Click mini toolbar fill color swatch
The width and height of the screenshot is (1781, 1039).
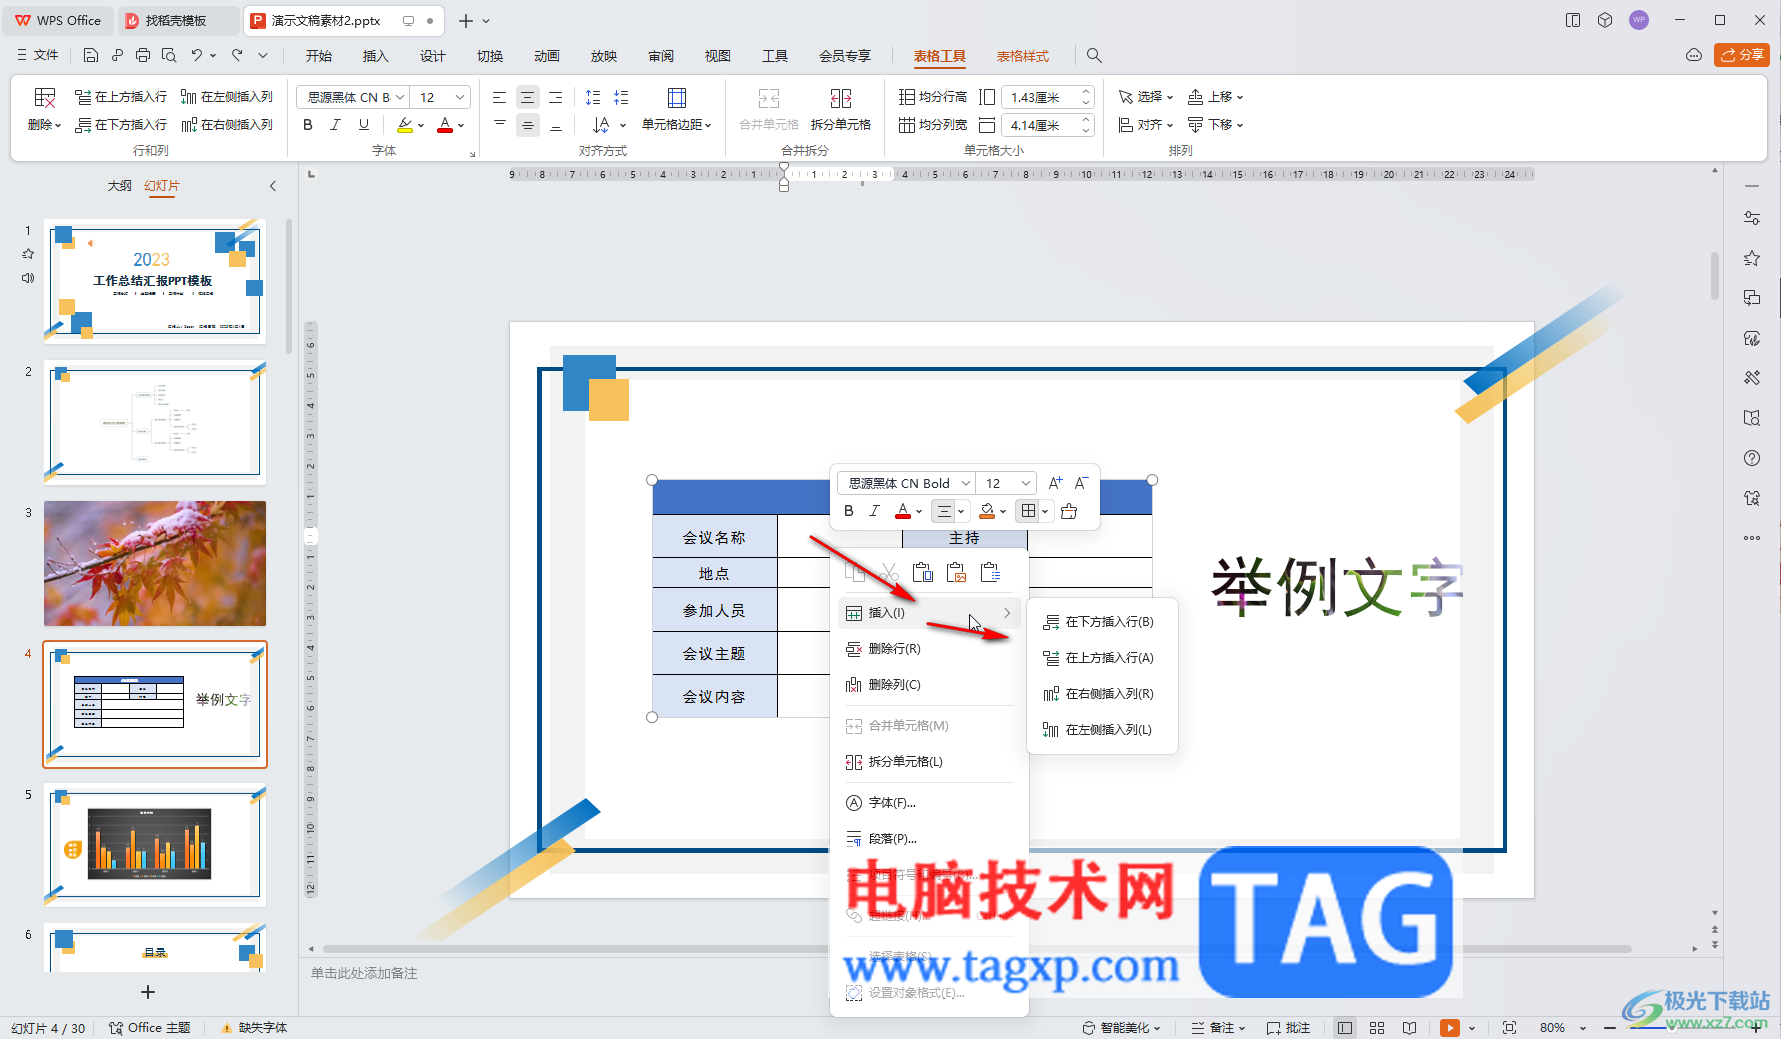(x=987, y=511)
